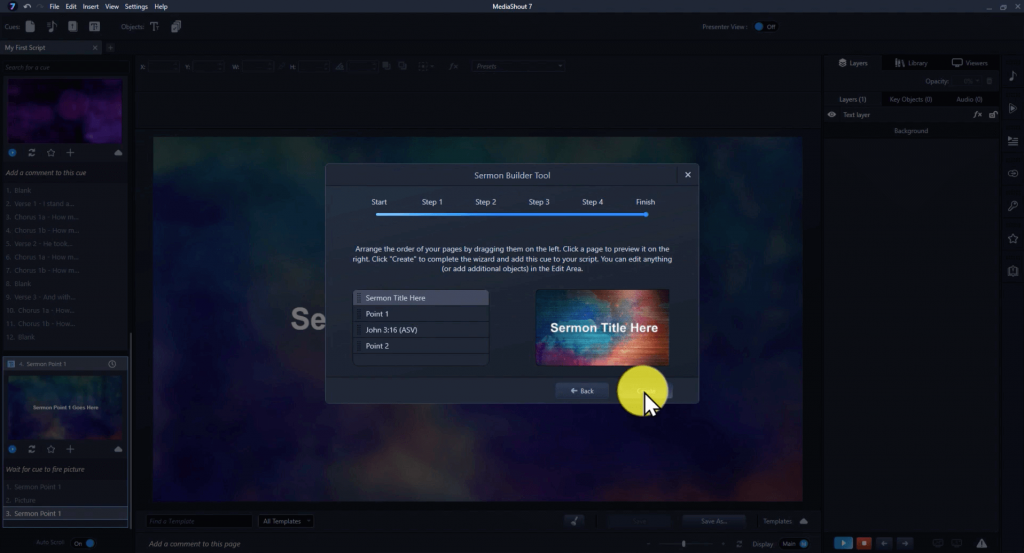Click the trash icon beside Opacity
Viewport: 1024px width, 553px height.
[x=989, y=81]
